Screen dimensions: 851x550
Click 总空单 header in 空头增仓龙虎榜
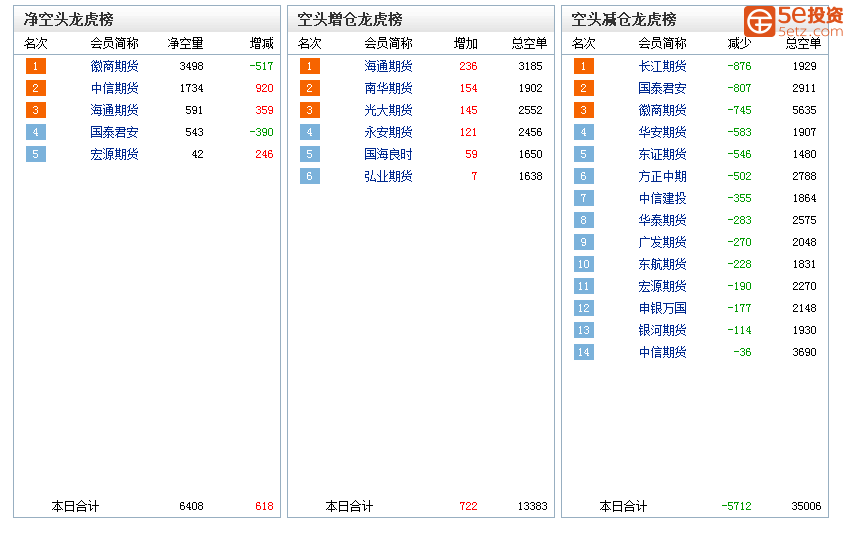point(529,43)
